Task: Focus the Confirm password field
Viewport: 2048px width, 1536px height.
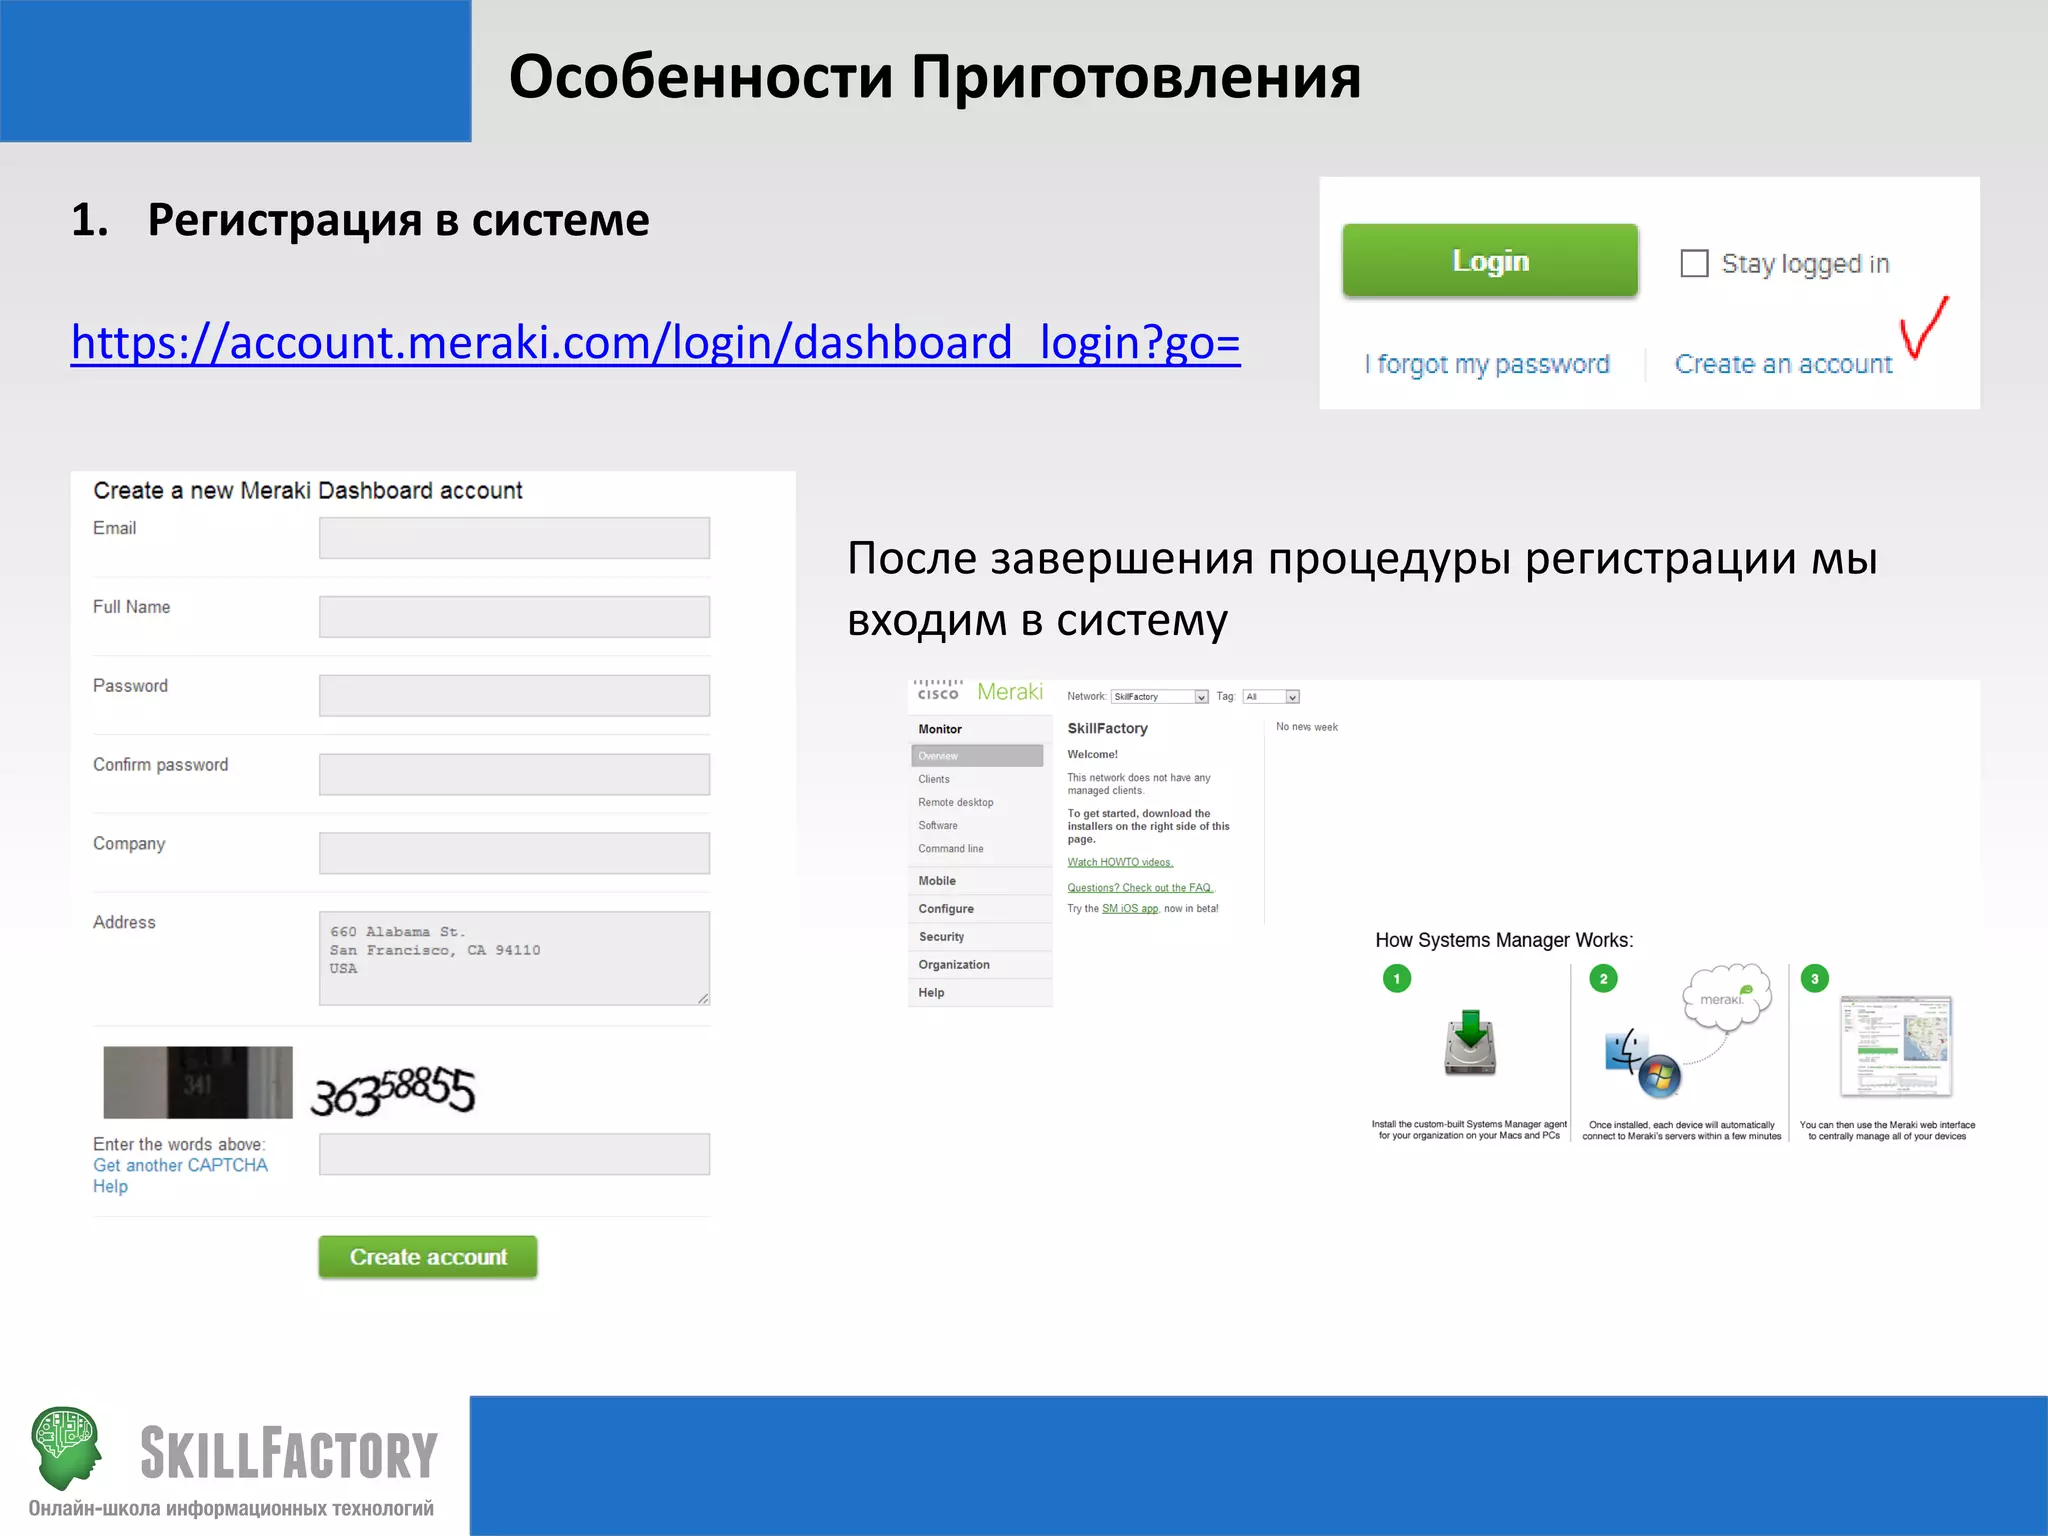Action: [x=514, y=775]
